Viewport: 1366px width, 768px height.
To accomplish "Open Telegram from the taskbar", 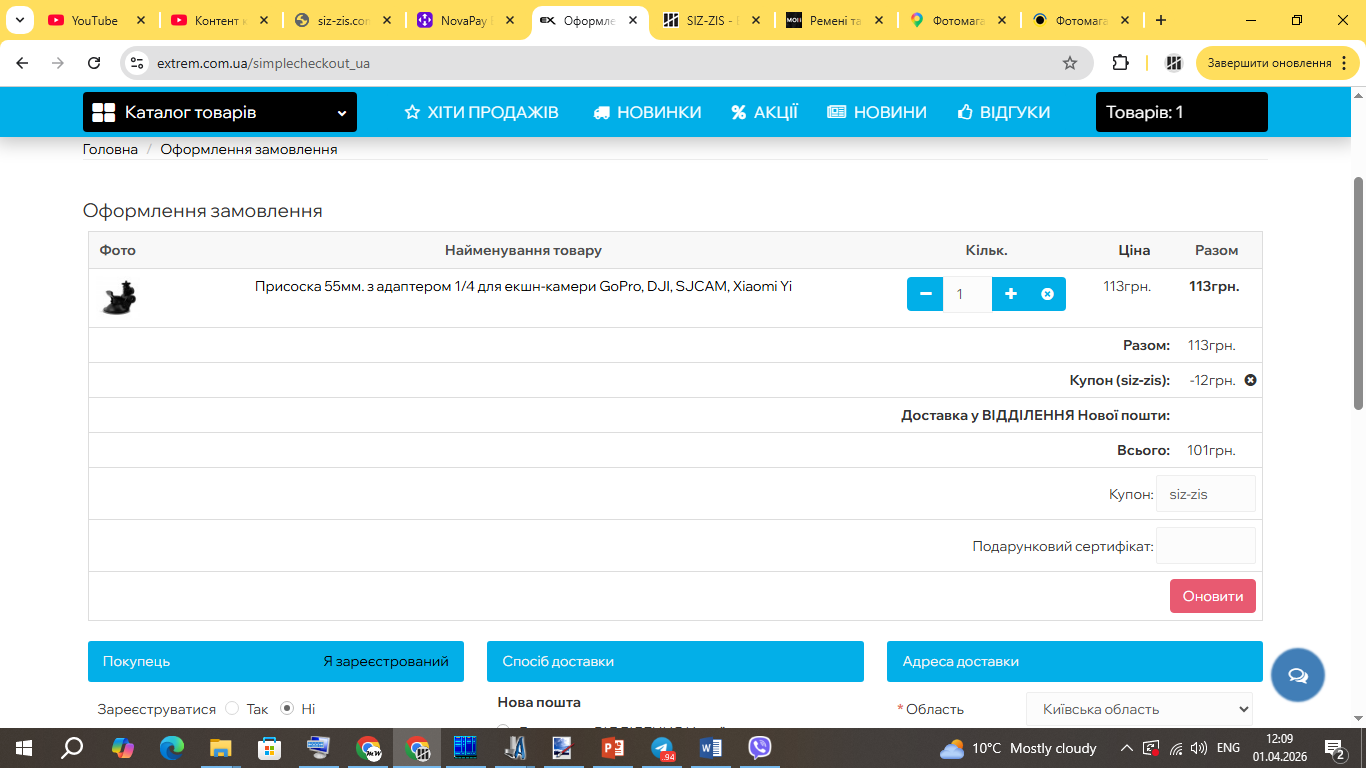I will (661, 747).
